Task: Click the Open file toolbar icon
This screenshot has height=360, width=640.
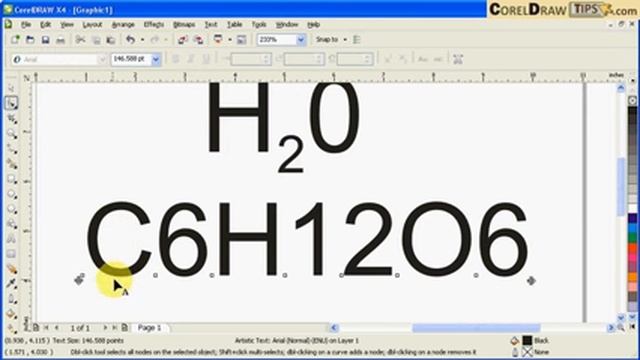Action: [30, 40]
